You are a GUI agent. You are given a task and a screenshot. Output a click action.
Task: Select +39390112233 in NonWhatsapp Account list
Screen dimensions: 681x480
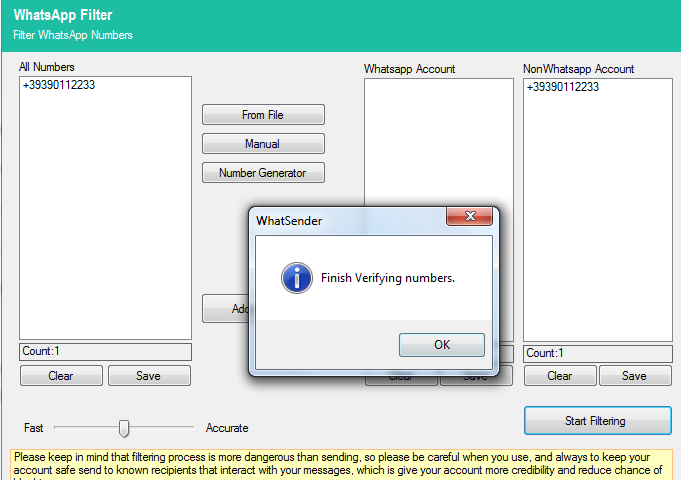(x=563, y=87)
